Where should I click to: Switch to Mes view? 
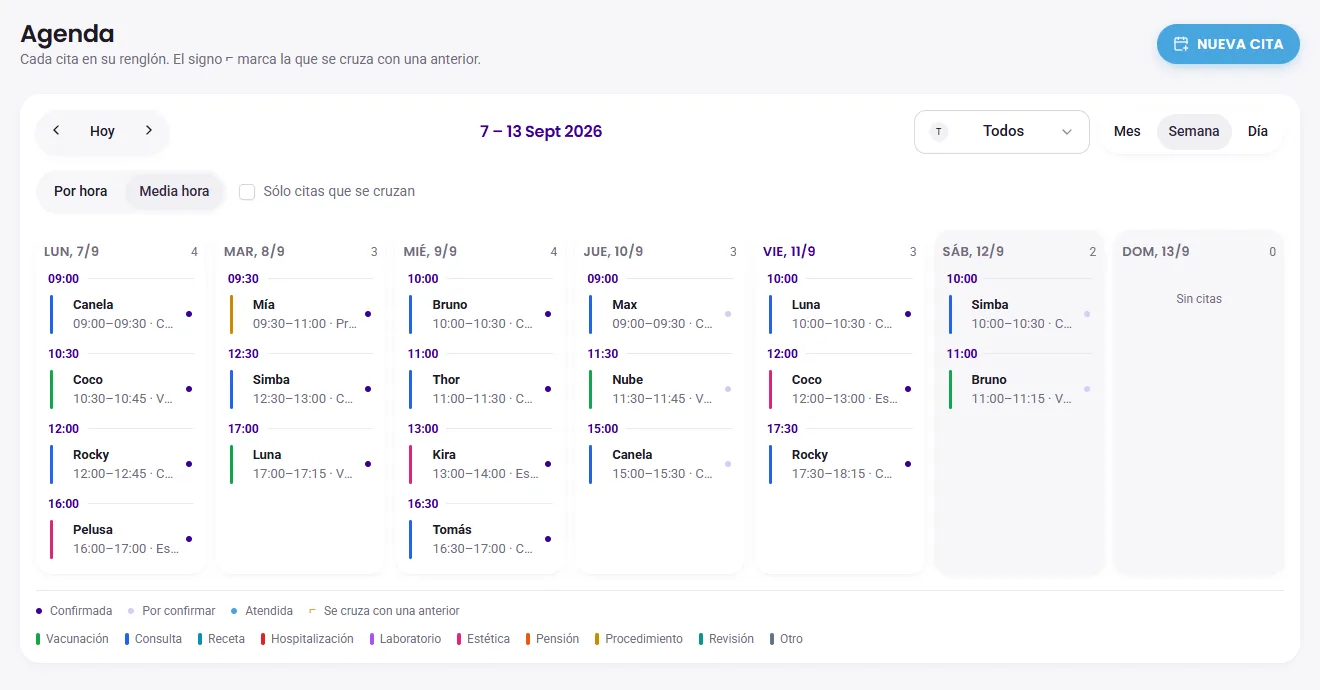[1127, 132]
